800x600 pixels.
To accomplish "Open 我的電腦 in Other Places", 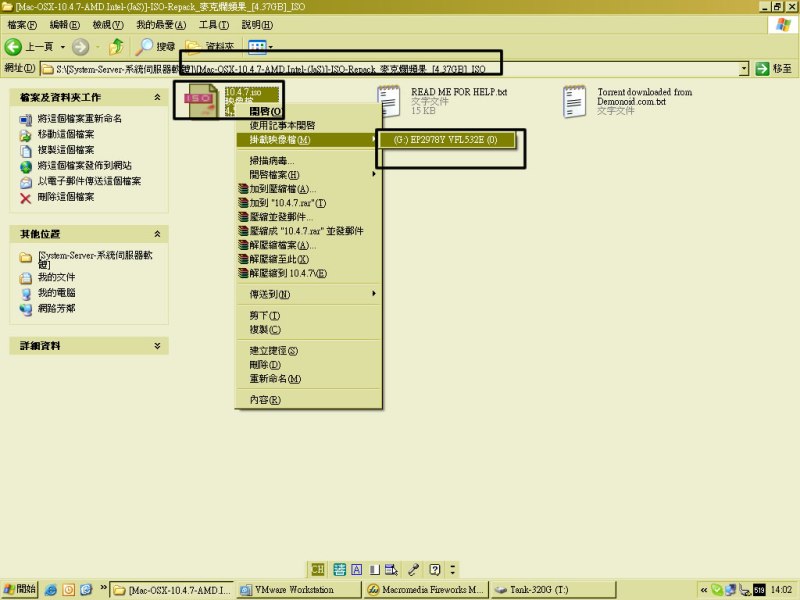I will click(x=57, y=292).
